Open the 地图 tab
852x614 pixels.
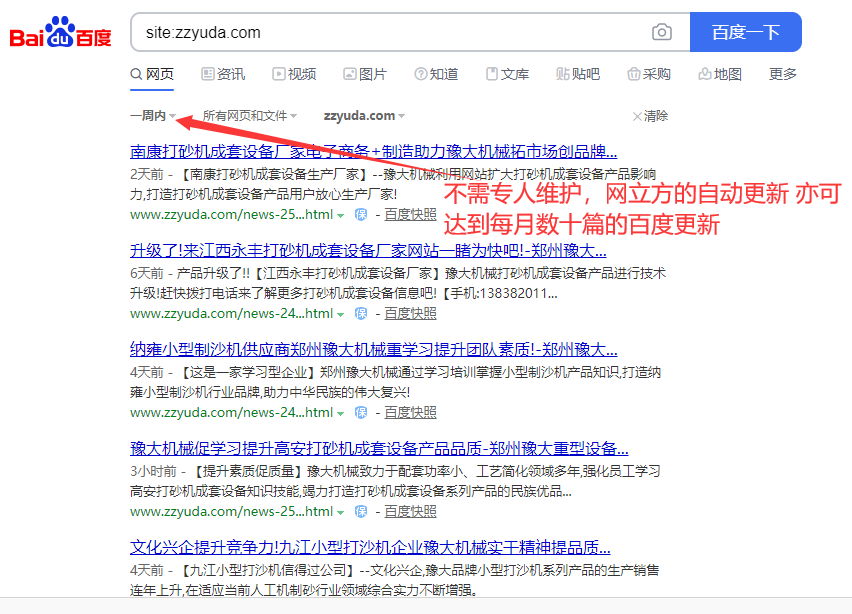[720, 74]
